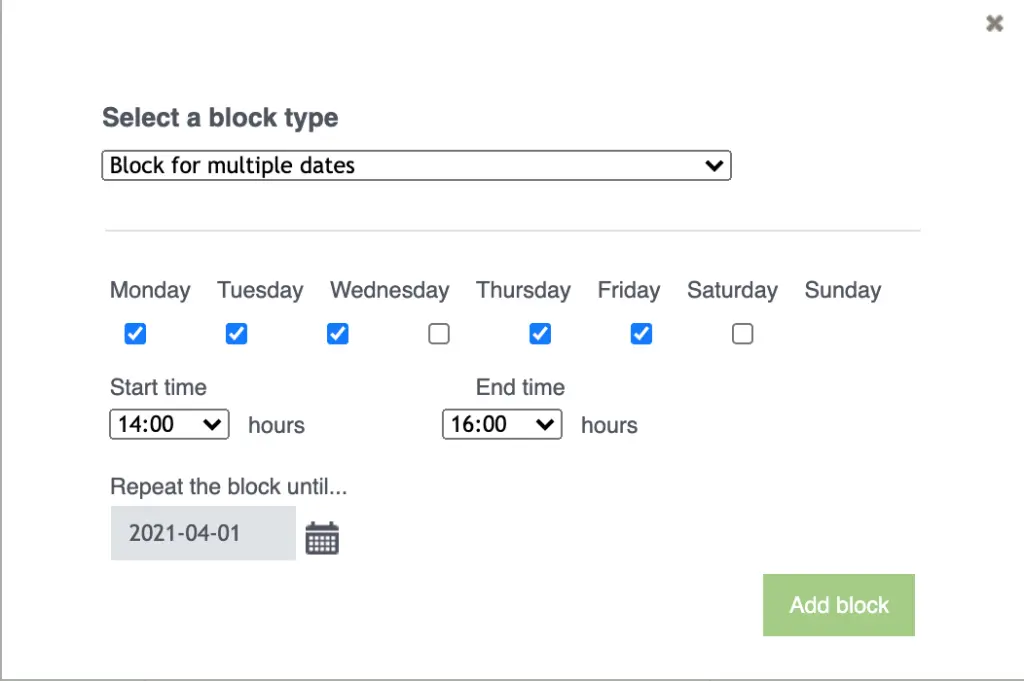Screen dimensions: 1024x681
Task: Open the End time 16:00 dropdown
Action: tap(502, 424)
